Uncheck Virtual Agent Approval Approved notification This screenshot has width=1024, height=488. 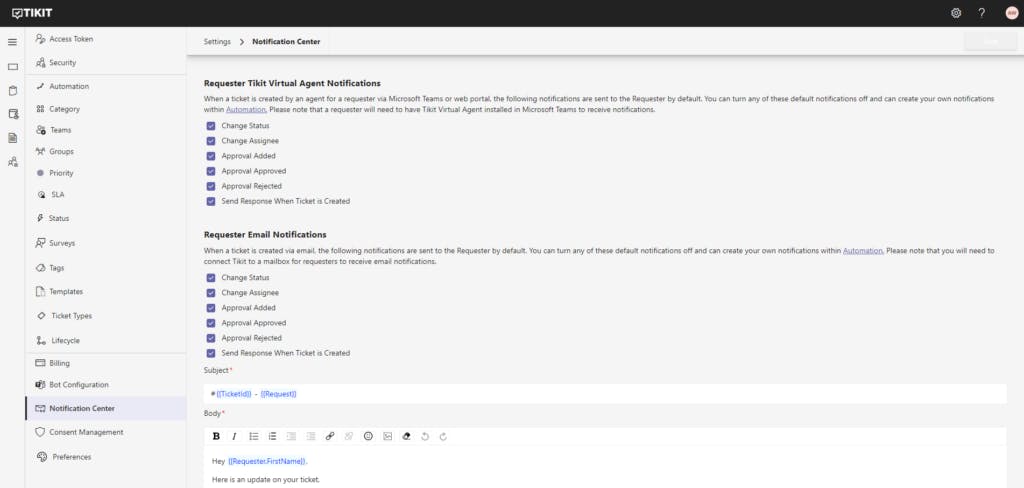point(211,171)
